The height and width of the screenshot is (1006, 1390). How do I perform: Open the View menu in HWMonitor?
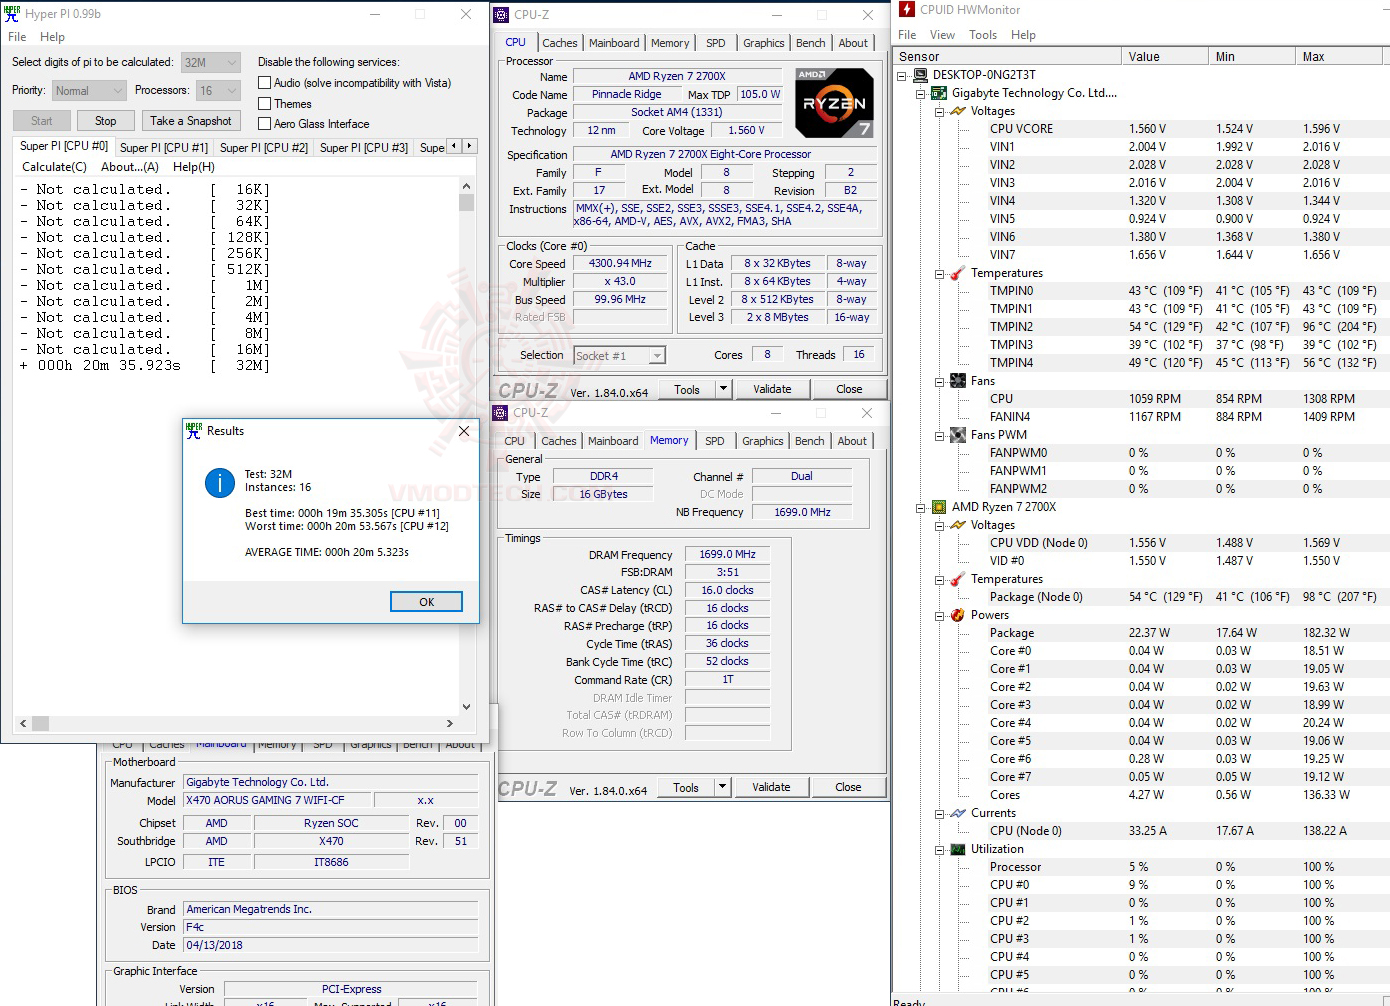(942, 34)
